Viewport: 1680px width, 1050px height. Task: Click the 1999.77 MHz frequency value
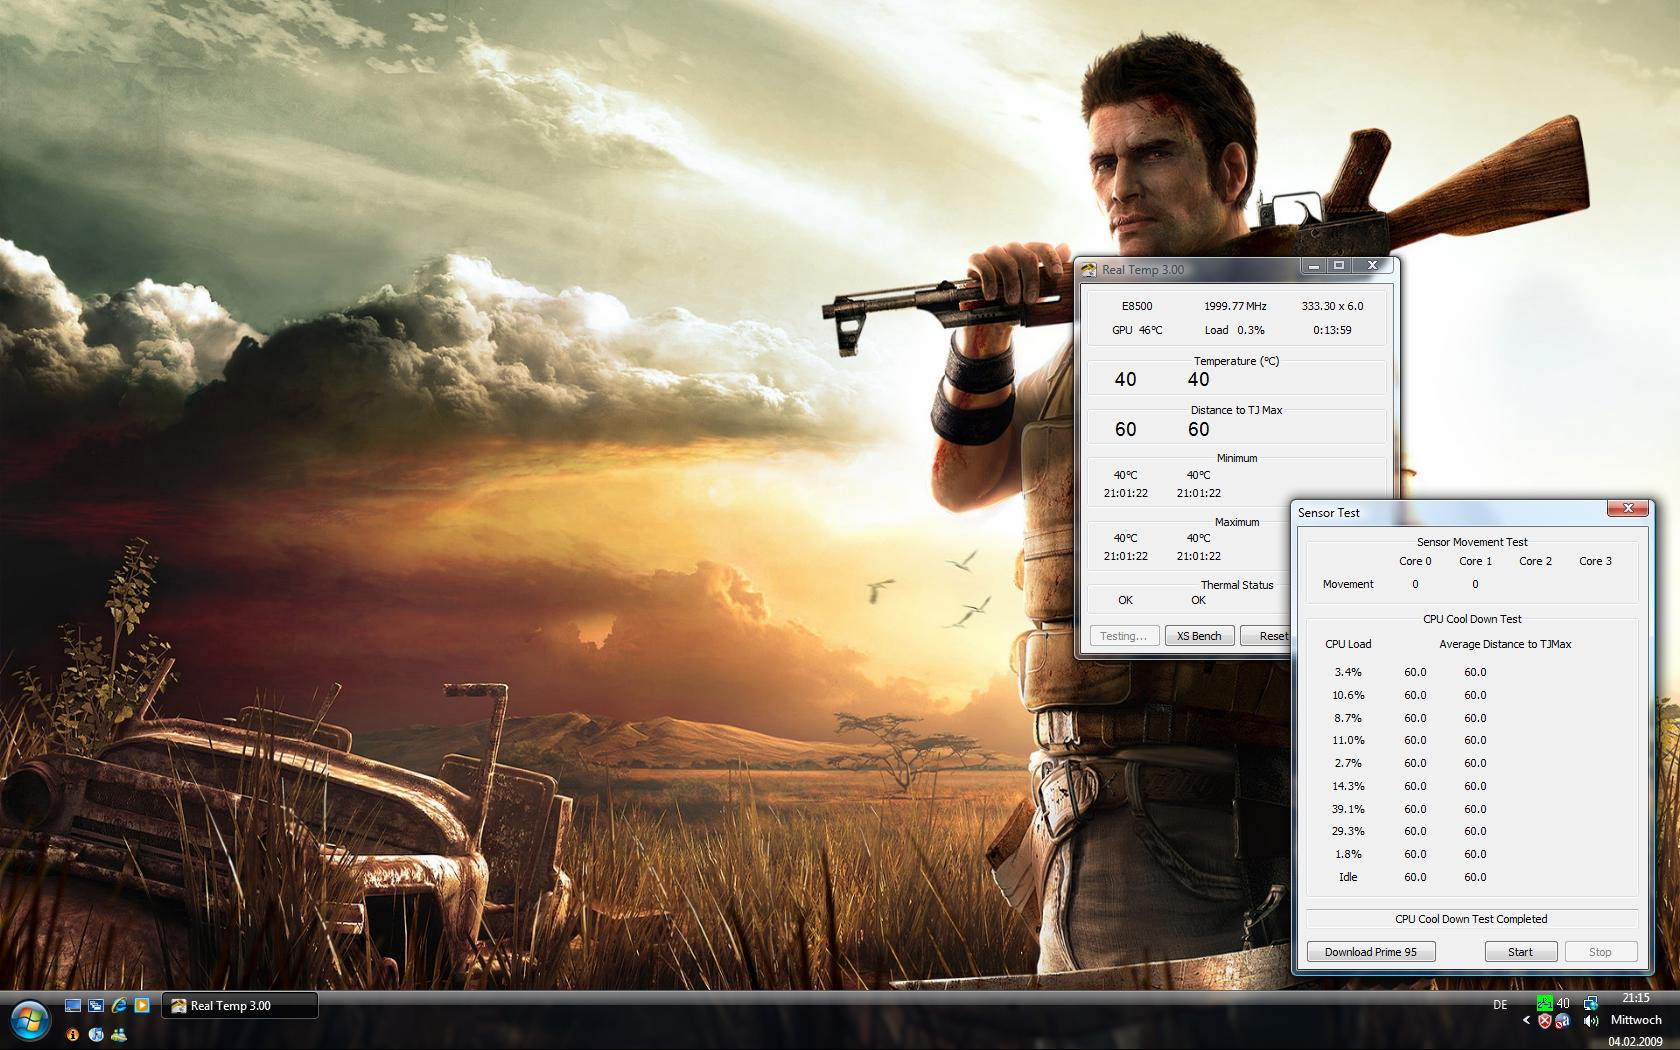coord(1235,306)
